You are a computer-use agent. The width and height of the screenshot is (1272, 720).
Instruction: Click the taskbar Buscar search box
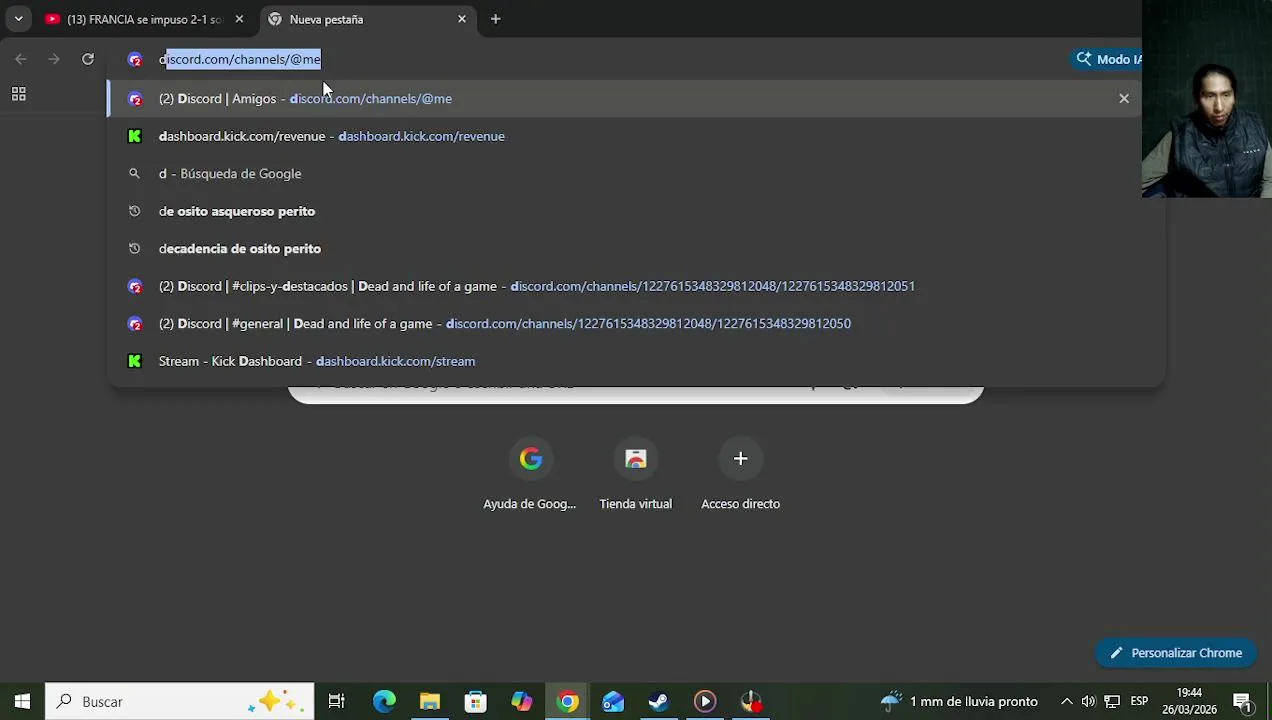(x=180, y=702)
